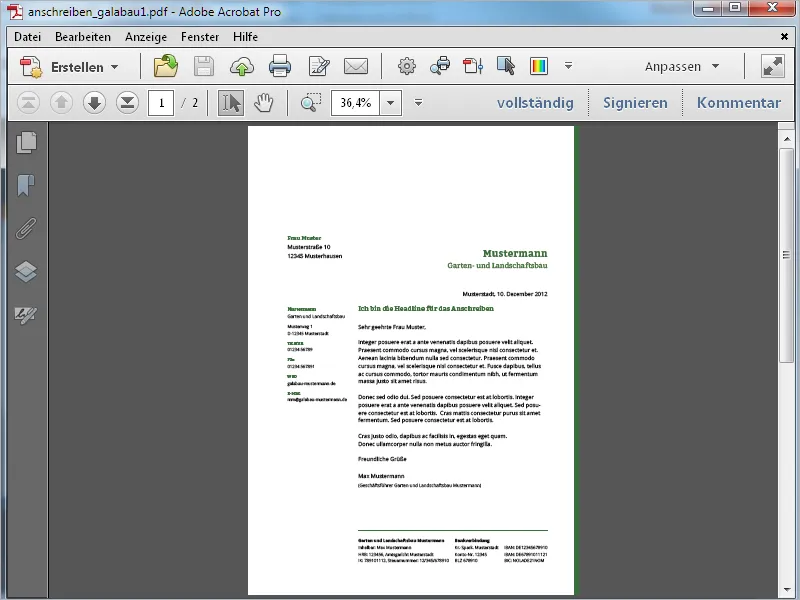Click the address line '12345 Musterhausen'
The height and width of the screenshot is (600, 800).
coord(315,256)
